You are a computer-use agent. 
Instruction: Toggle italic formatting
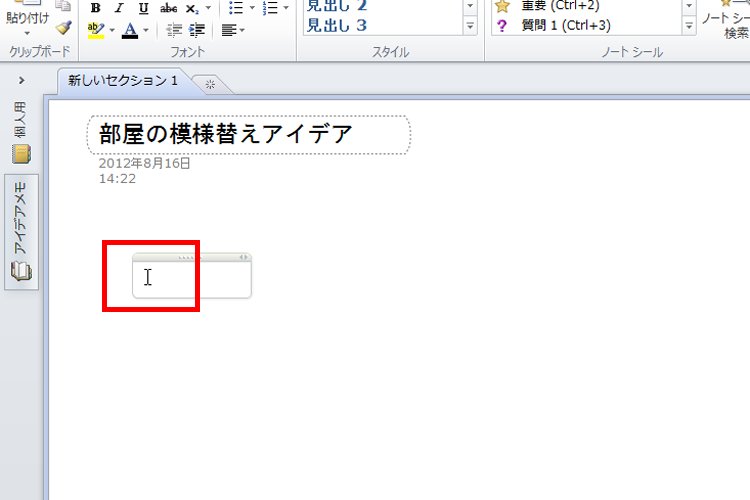pyautogui.click(x=119, y=8)
